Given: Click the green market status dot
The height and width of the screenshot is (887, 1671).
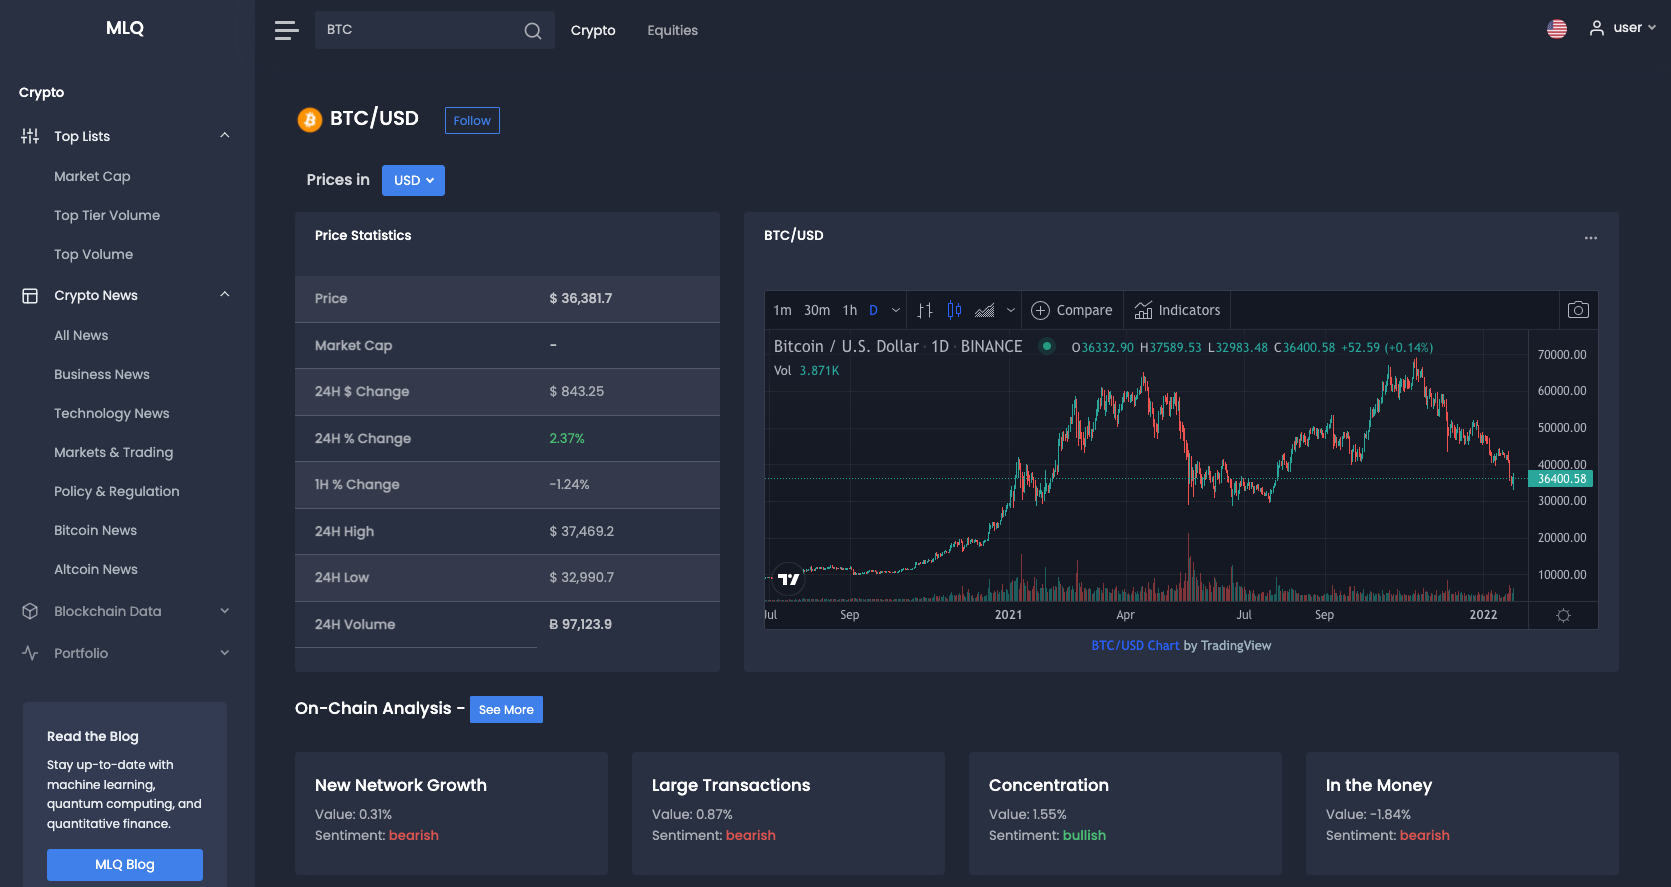Looking at the screenshot, I should 1046,346.
